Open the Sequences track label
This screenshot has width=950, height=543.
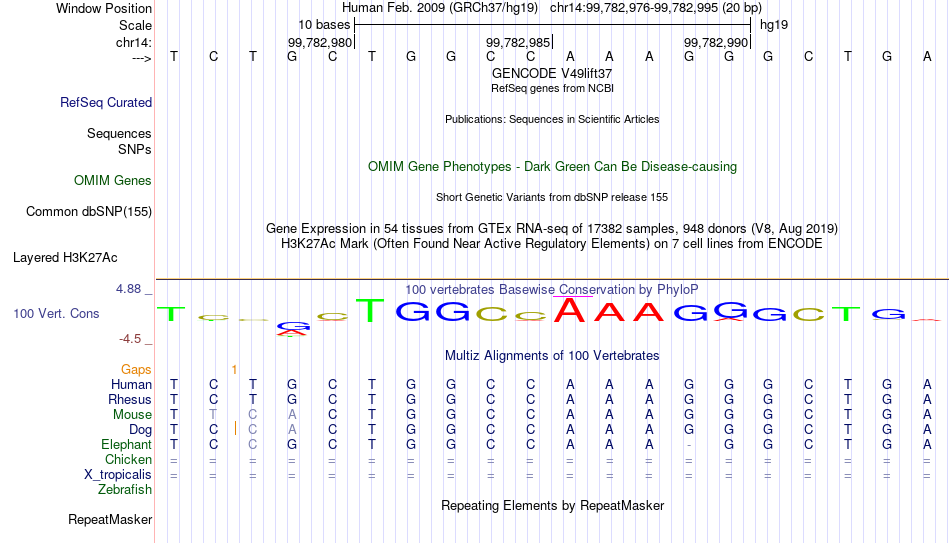pyautogui.click(x=119, y=133)
